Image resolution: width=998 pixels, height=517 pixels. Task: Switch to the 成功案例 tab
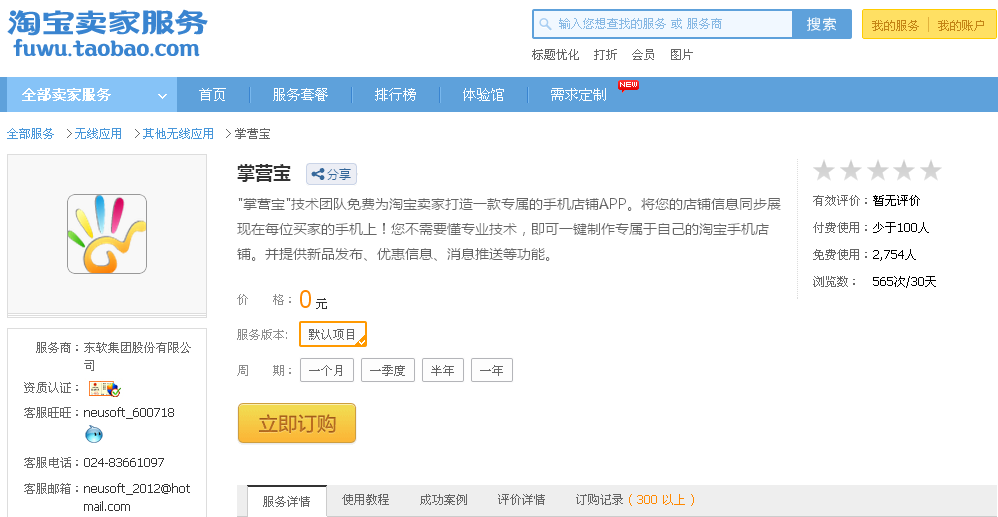(x=444, y=500)
